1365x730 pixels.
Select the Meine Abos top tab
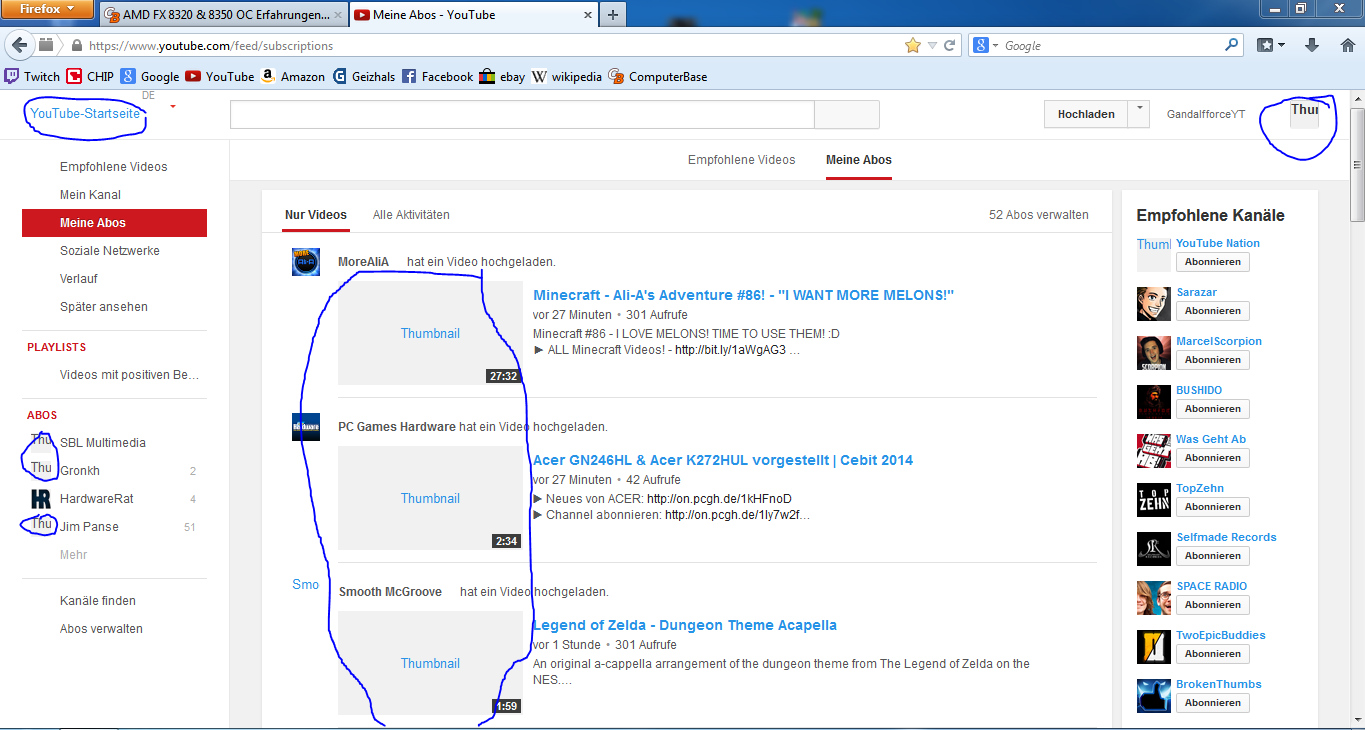(x=859, y=160)
